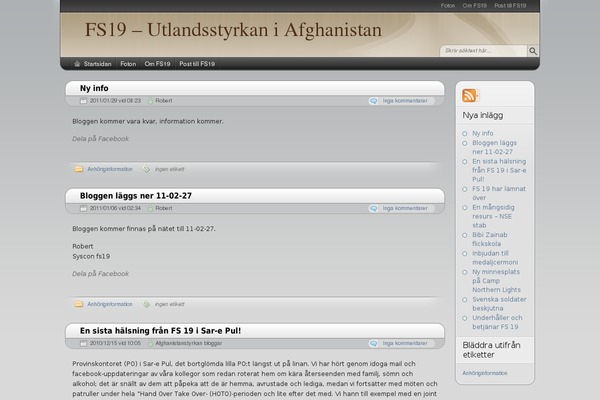This screenshot has height=400, width=600.
Task: Click Post till FS19 in top header strip
Action: [510, 6]
